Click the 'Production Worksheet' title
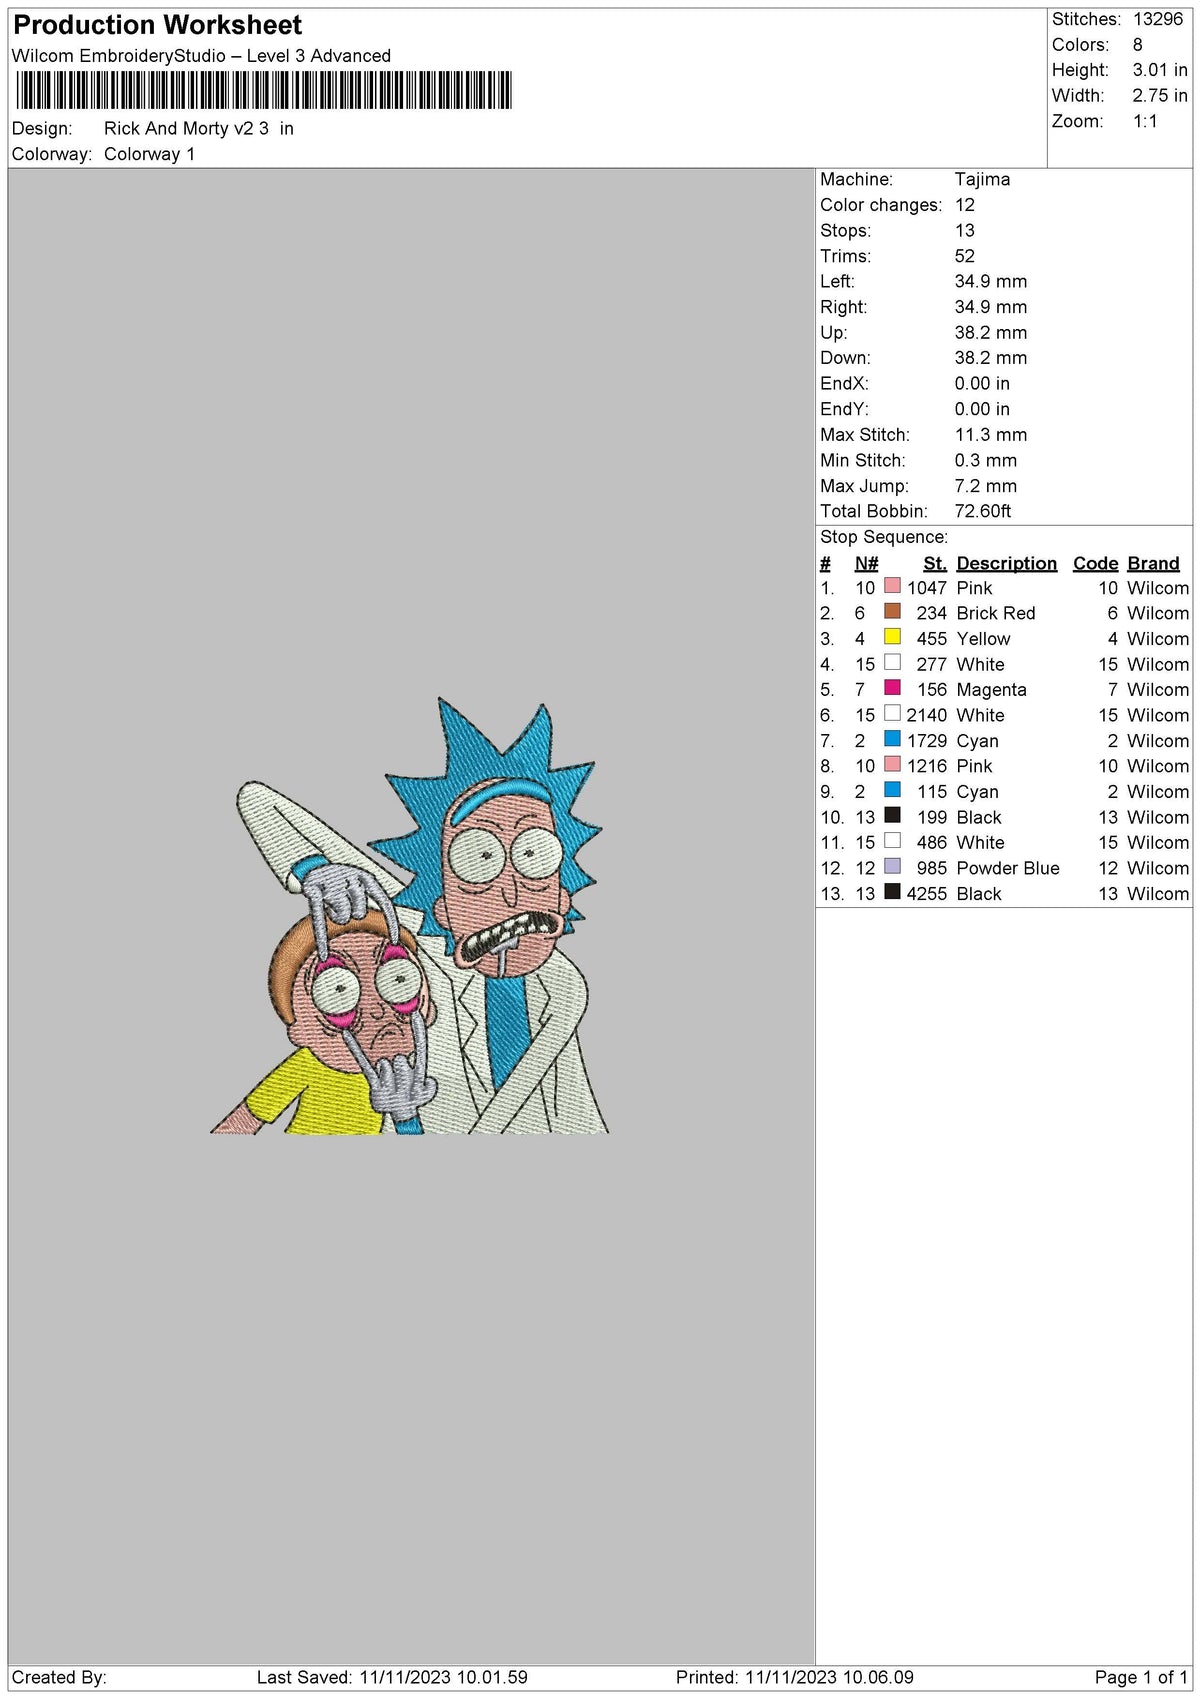 point(158,25)
